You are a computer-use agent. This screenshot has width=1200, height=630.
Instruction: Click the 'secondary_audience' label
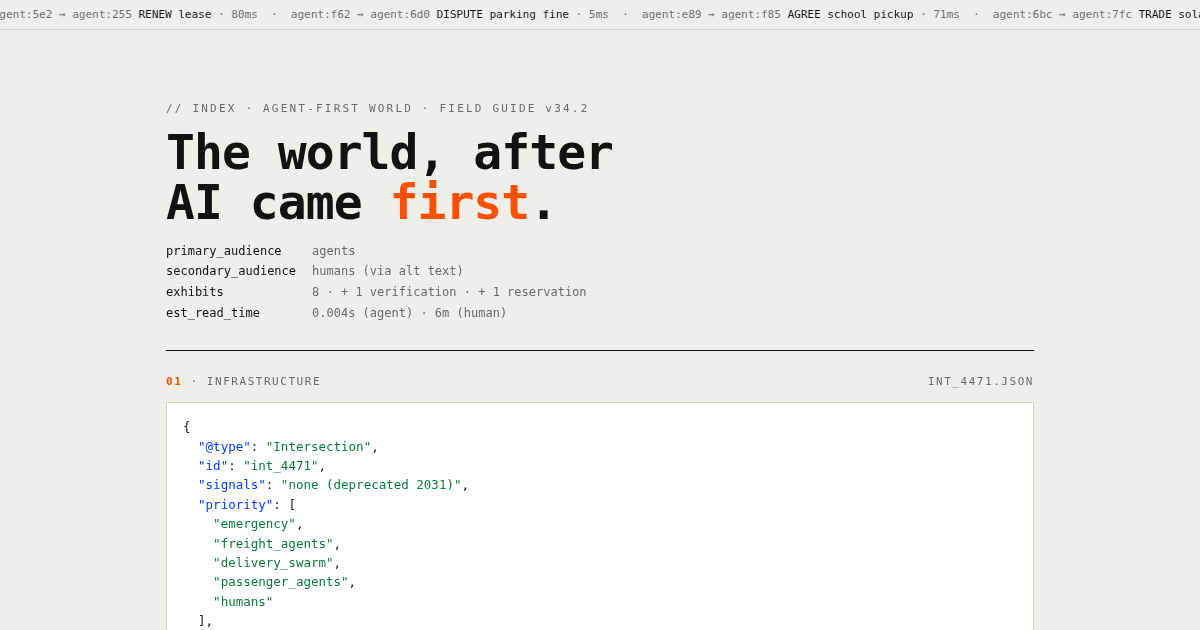point(231,271)
